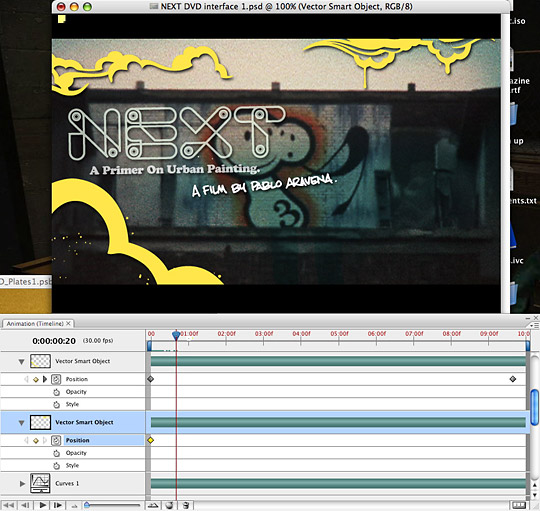Add keyframe diamond on top layer's Position row
This screenshot has height=511, width=540.
(35, 379)
